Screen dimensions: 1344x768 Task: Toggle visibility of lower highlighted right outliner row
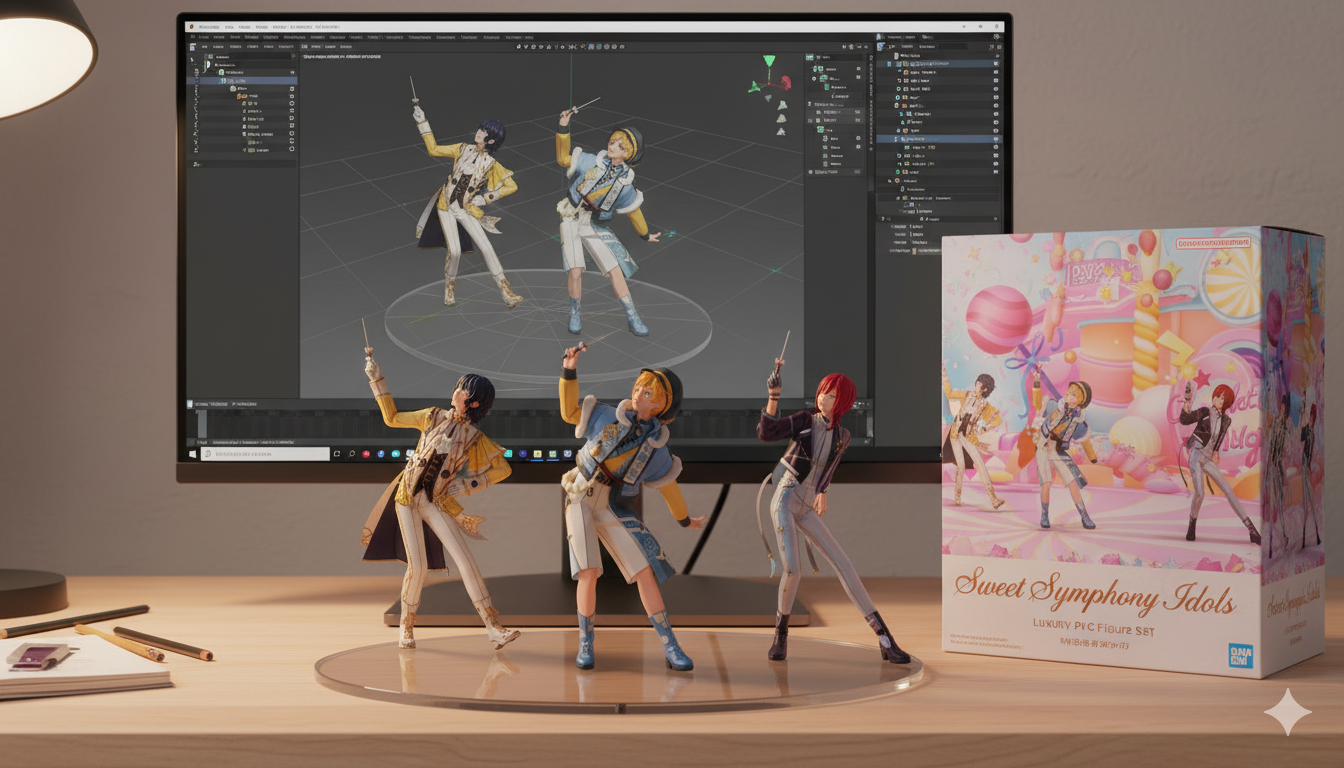[995, 139]
